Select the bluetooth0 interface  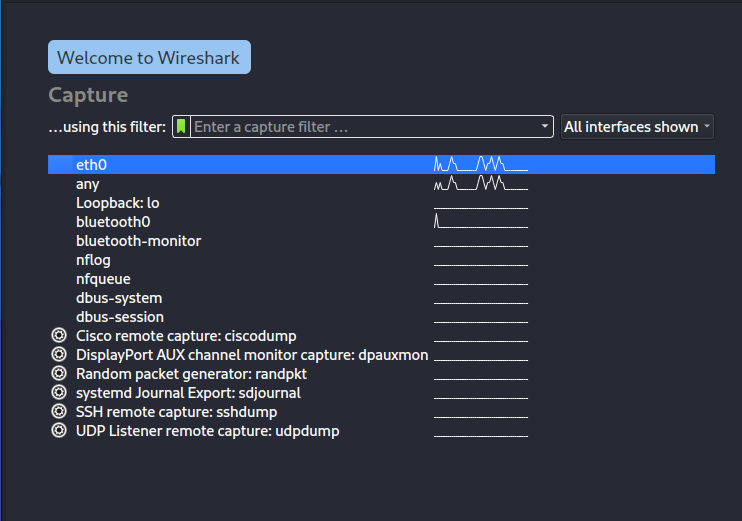pyautogui.click(x=381, y=221)
